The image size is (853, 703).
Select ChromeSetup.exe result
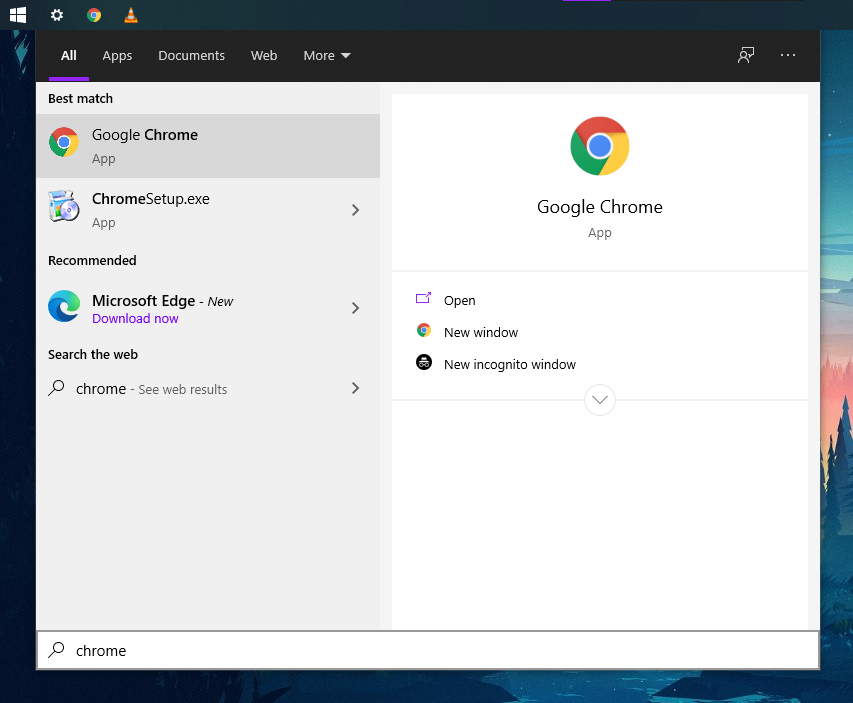pyautogui.click(x=208, y=210)
